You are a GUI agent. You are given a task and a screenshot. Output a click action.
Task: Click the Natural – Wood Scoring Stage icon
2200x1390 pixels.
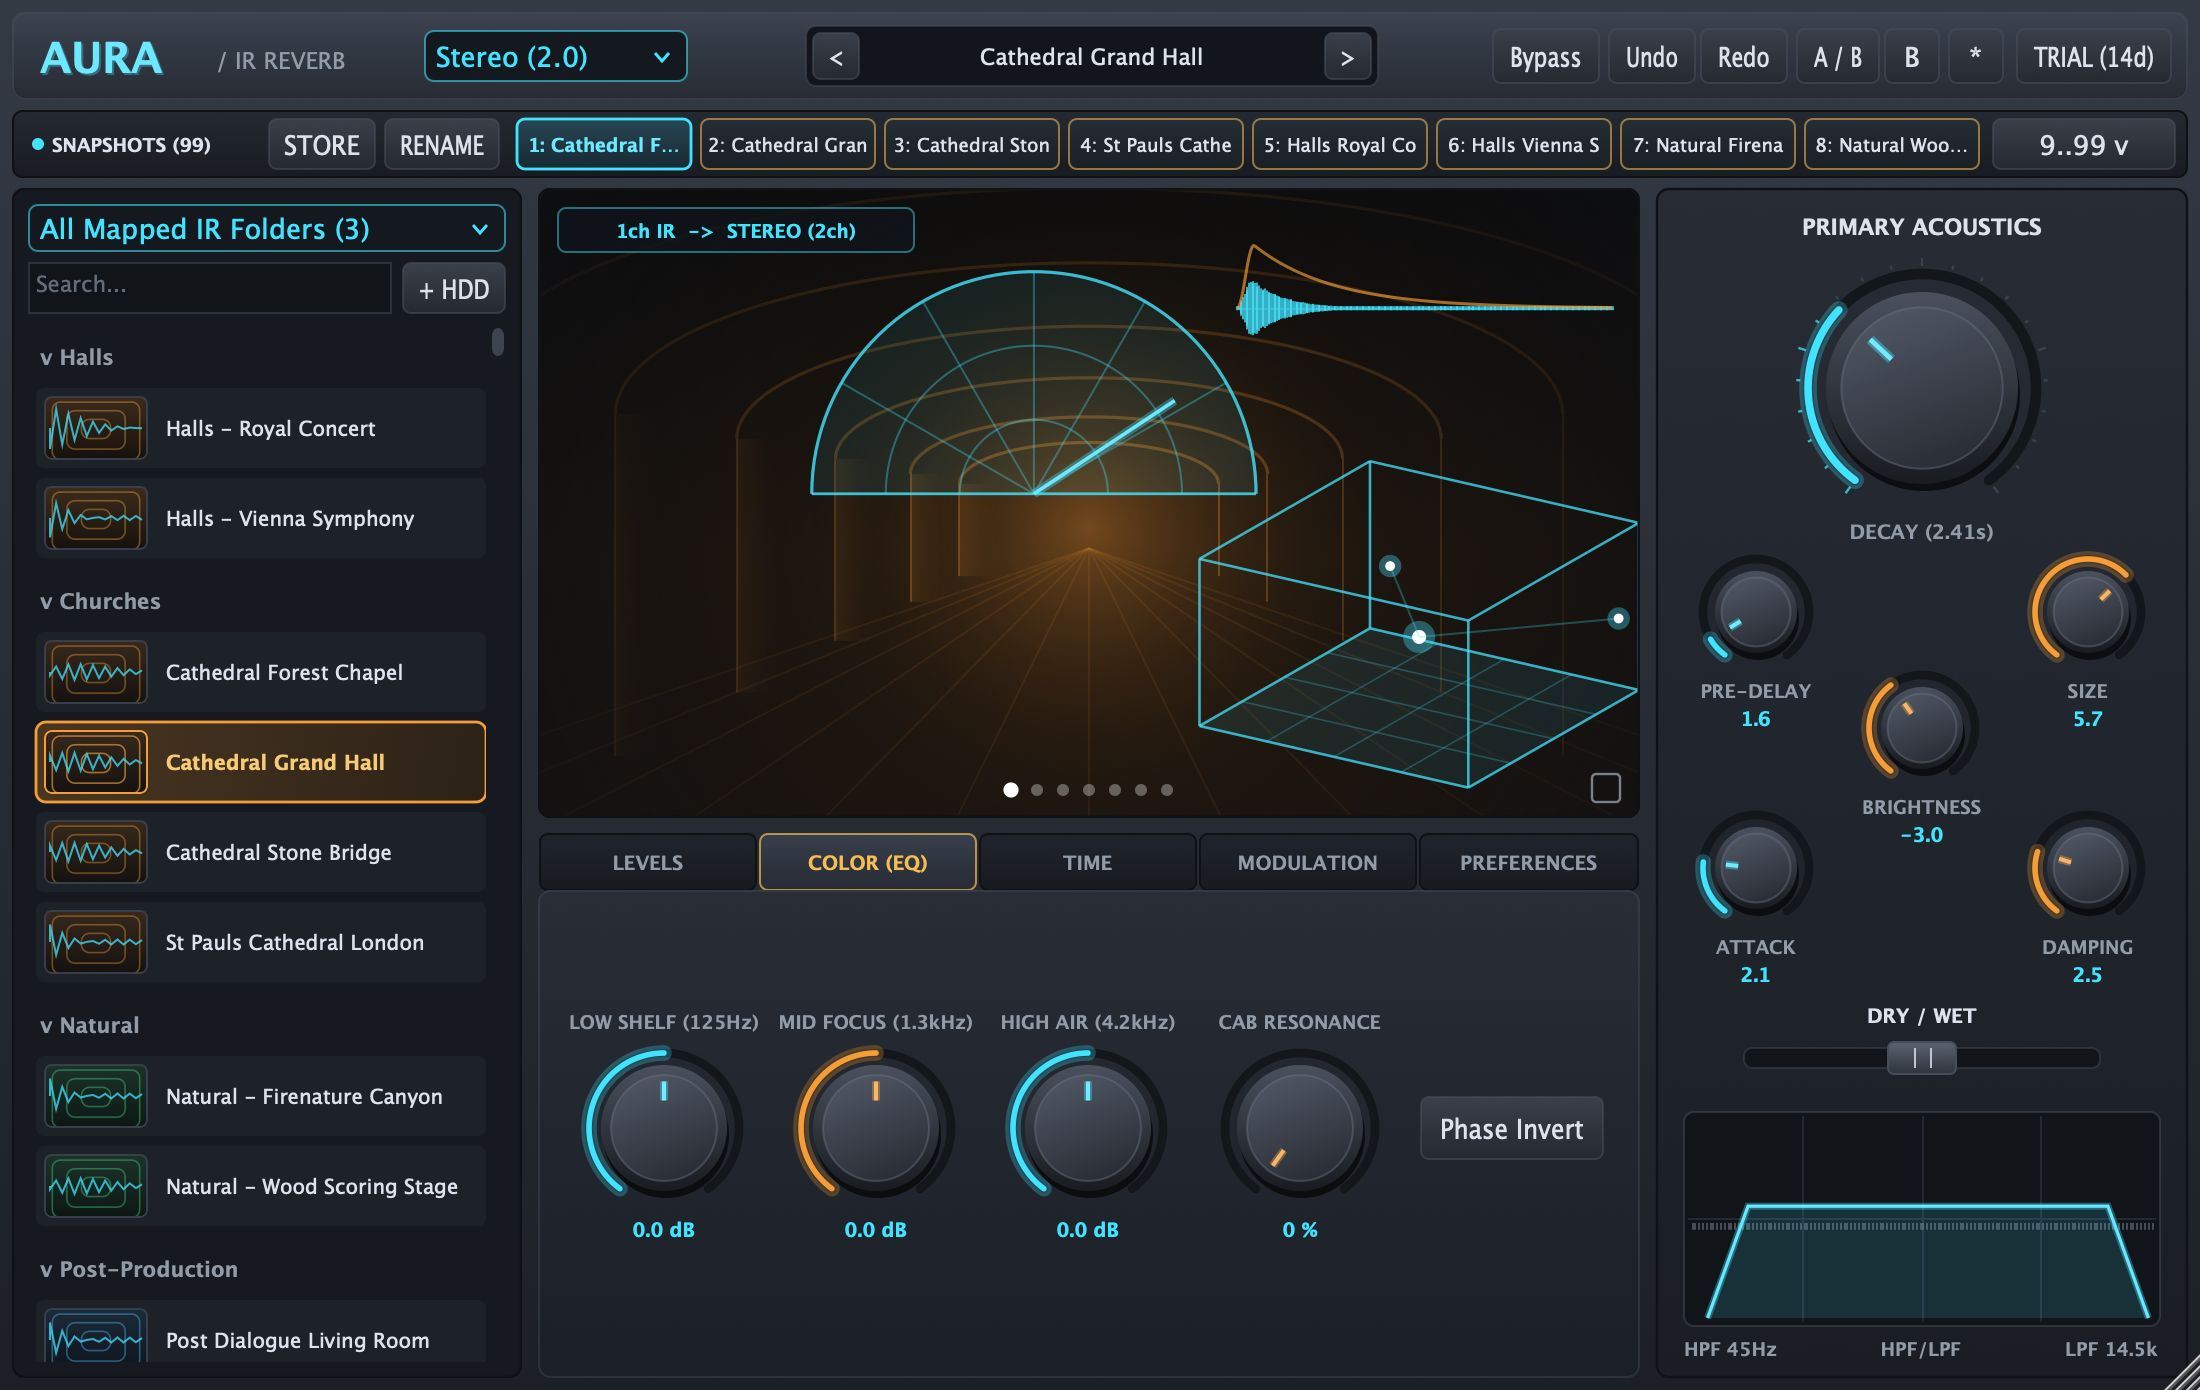pyautogui.click(x=96, y=1187)
